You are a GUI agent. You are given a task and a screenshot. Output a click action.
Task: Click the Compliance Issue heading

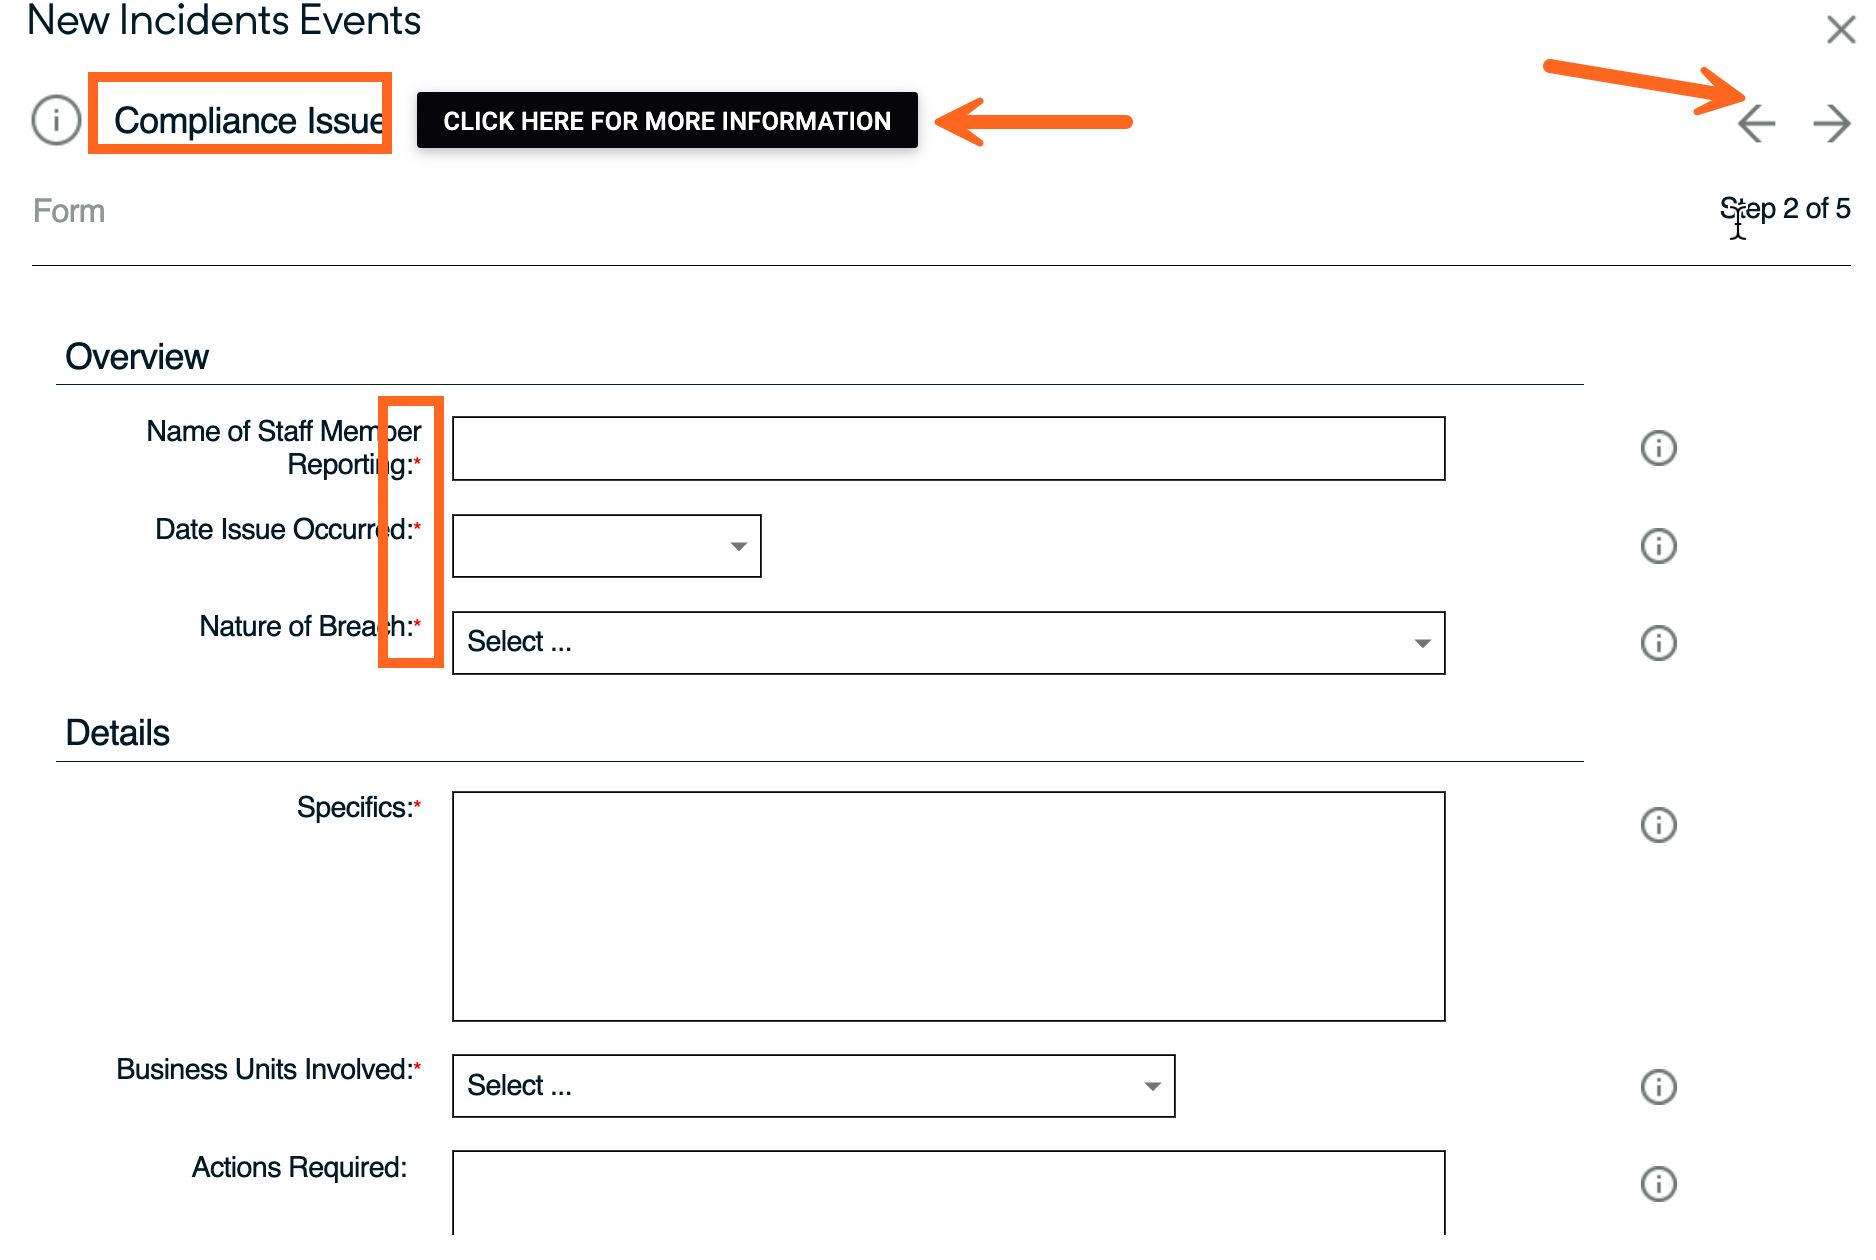pos(248,121)
